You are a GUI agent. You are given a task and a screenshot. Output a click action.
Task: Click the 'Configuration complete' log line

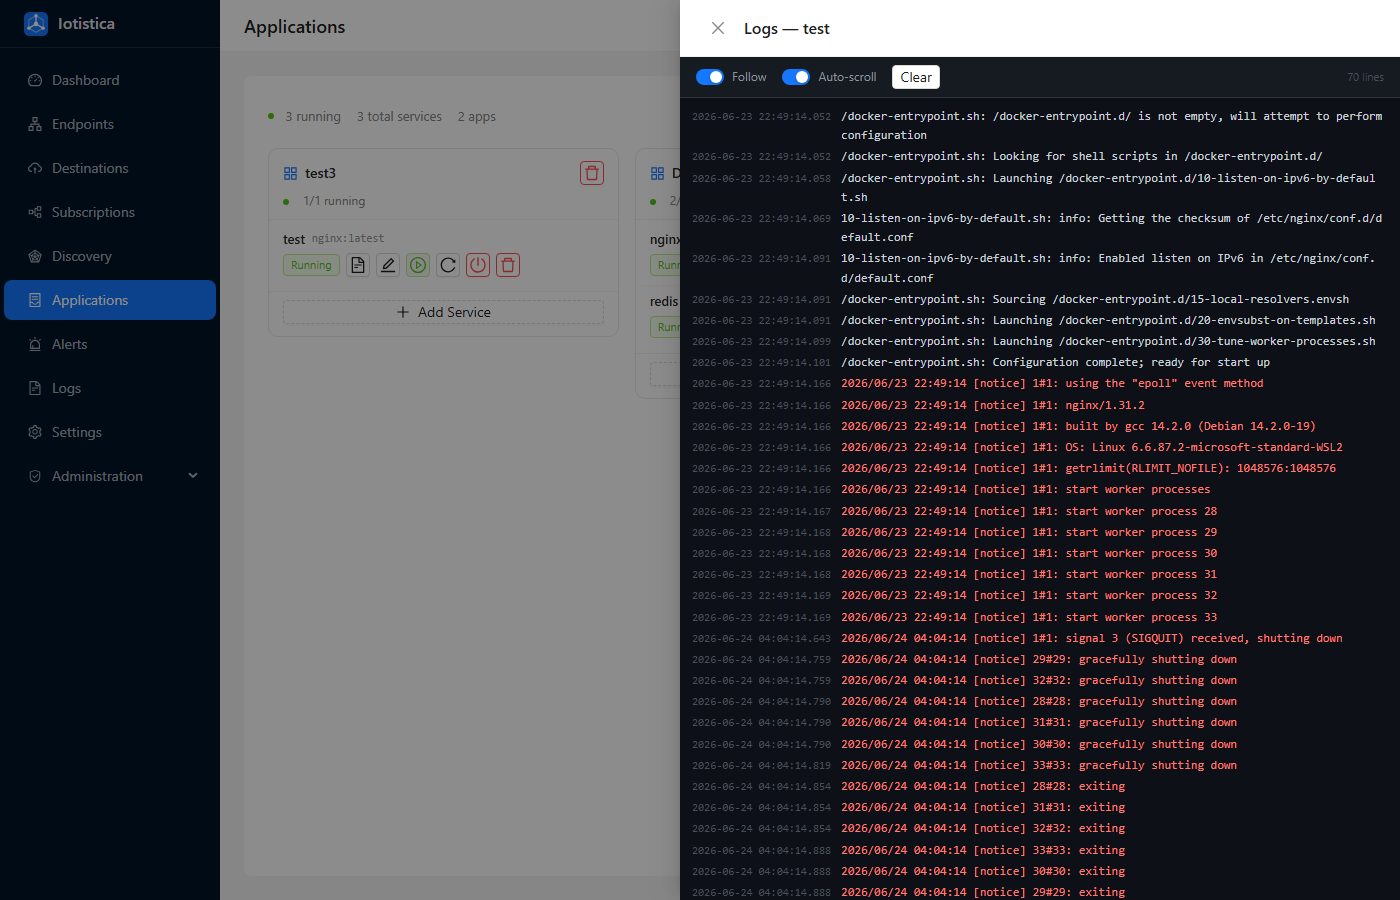click(1037, 362)
